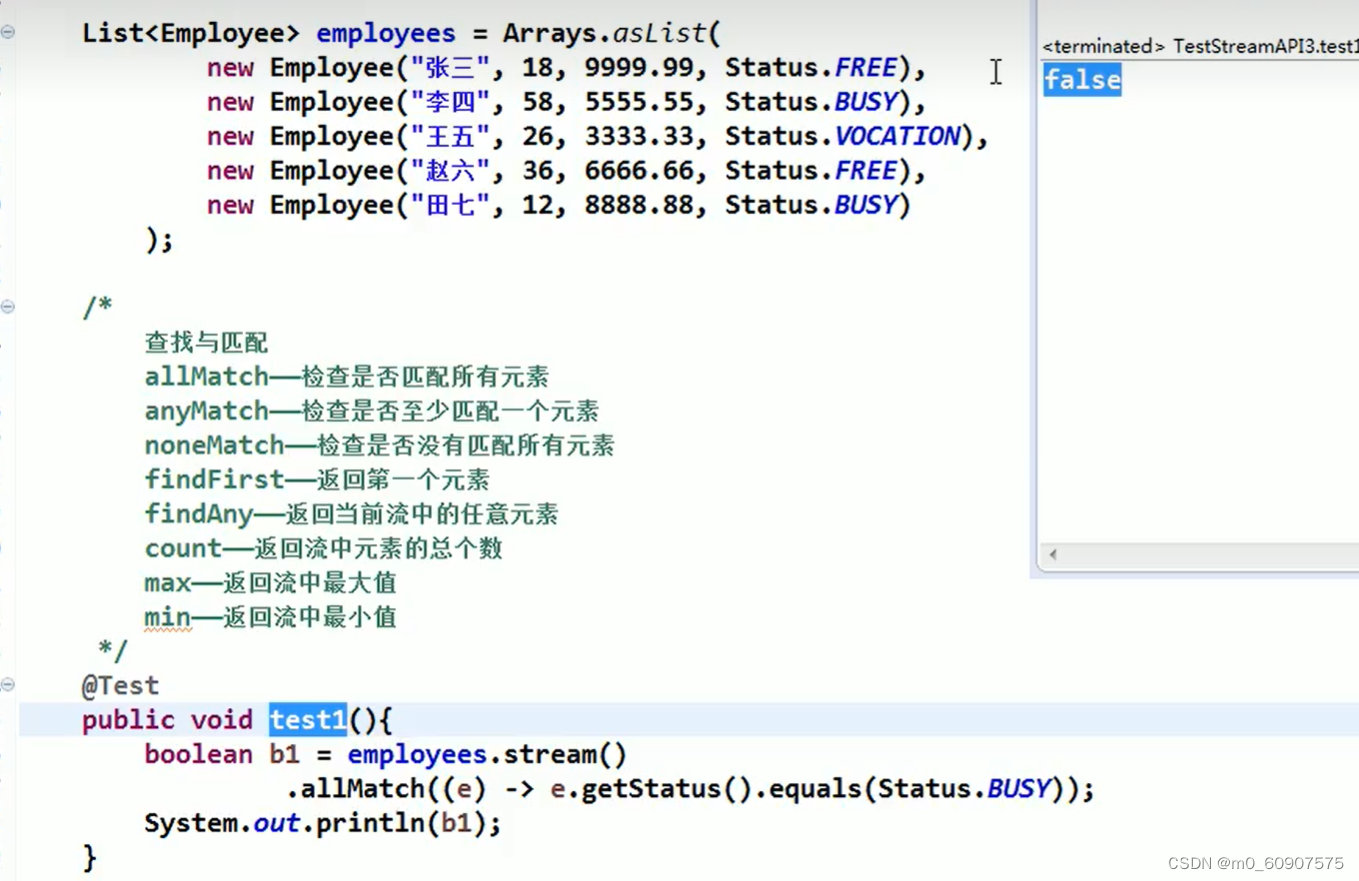
Task: Click the "田七" string literal
Action: 450,205
